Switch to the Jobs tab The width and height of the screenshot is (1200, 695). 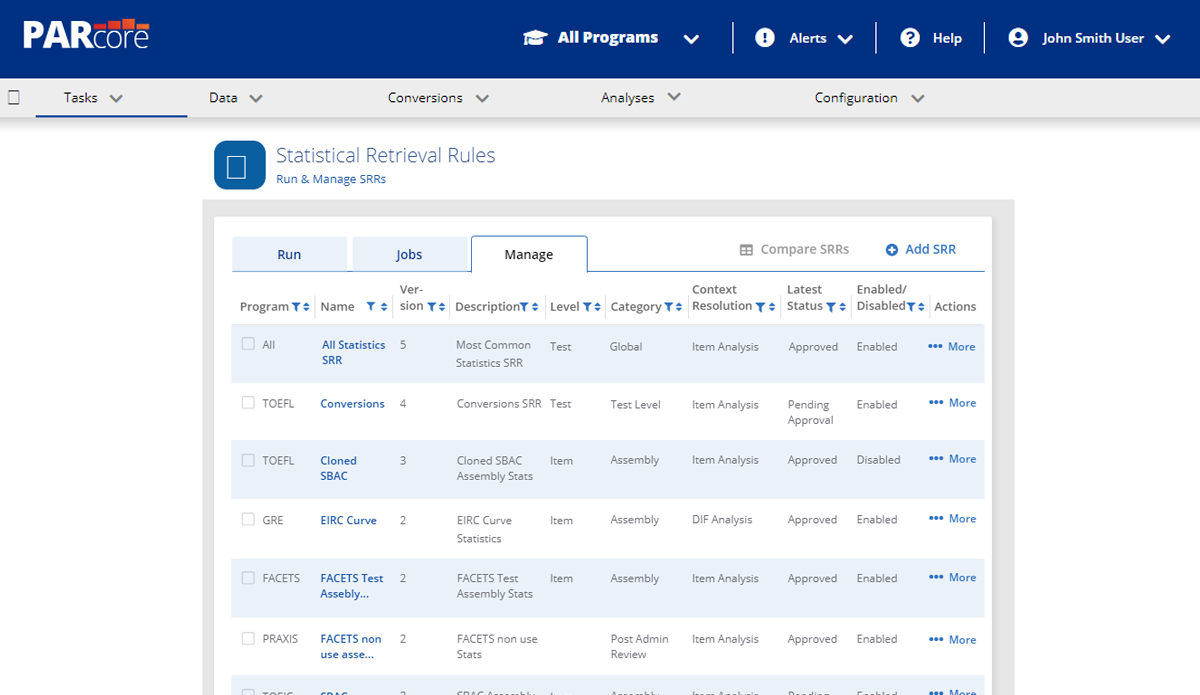pyautogui.click(x=409, y=255)
